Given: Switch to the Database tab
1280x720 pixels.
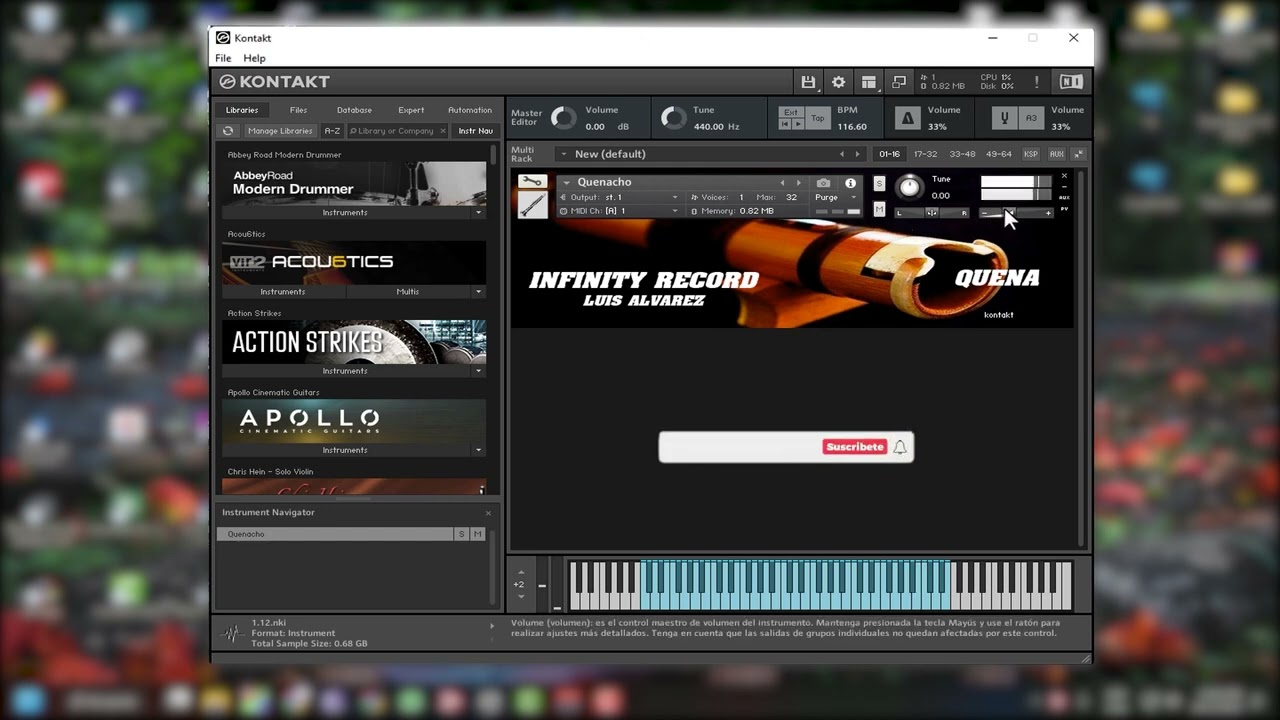Looking at the screenshot, I should (x=354, y=110).
